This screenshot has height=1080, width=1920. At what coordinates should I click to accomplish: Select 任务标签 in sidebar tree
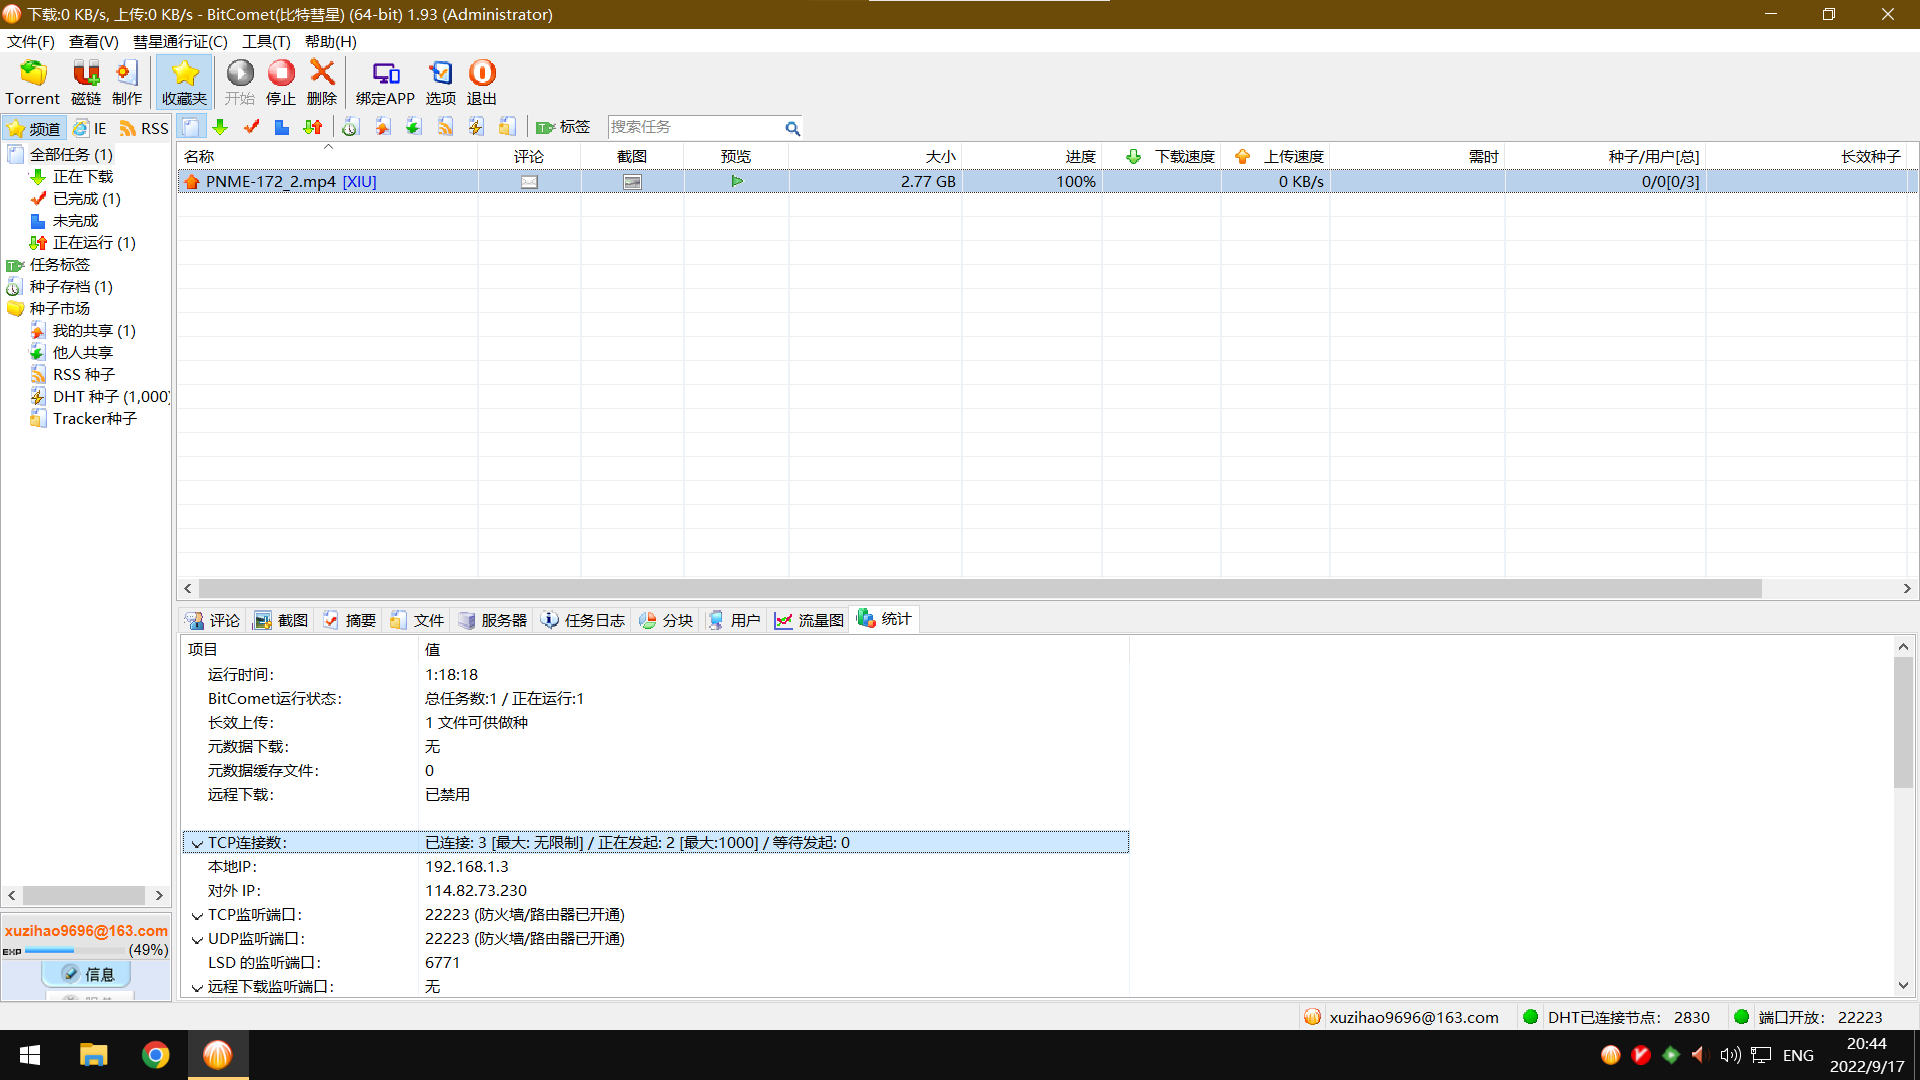[60, 265]
